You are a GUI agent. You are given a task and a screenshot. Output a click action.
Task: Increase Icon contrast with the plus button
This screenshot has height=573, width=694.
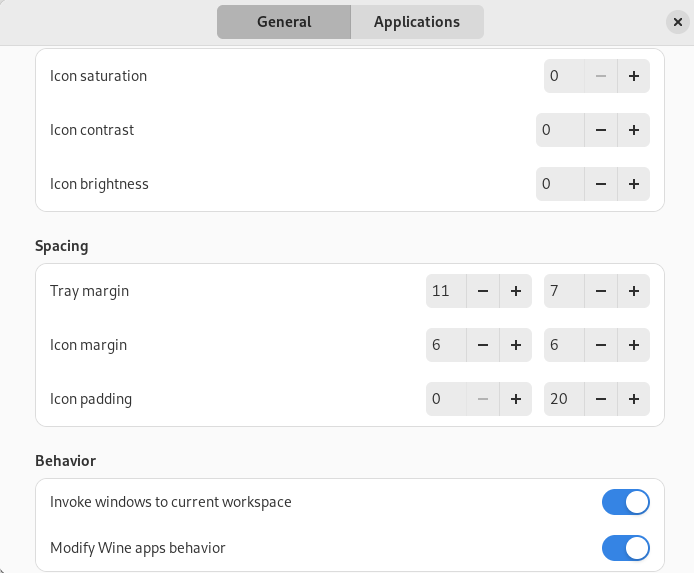click(x=634, y=130)
